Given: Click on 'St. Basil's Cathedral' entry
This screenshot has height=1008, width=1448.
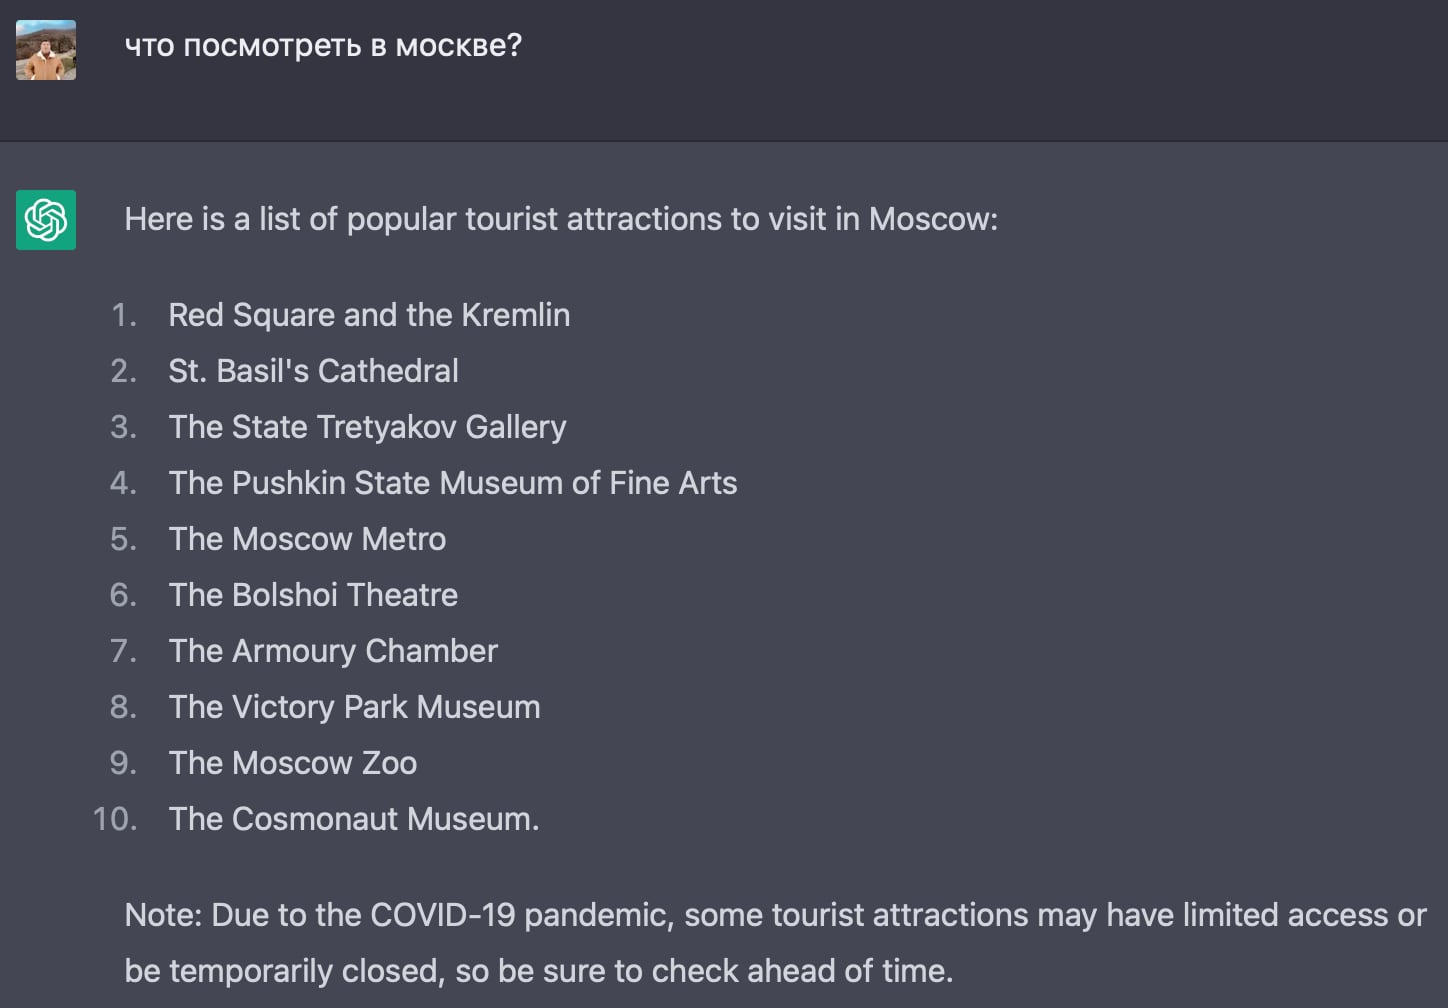Looking at the screenshot, I should point(313,371).
